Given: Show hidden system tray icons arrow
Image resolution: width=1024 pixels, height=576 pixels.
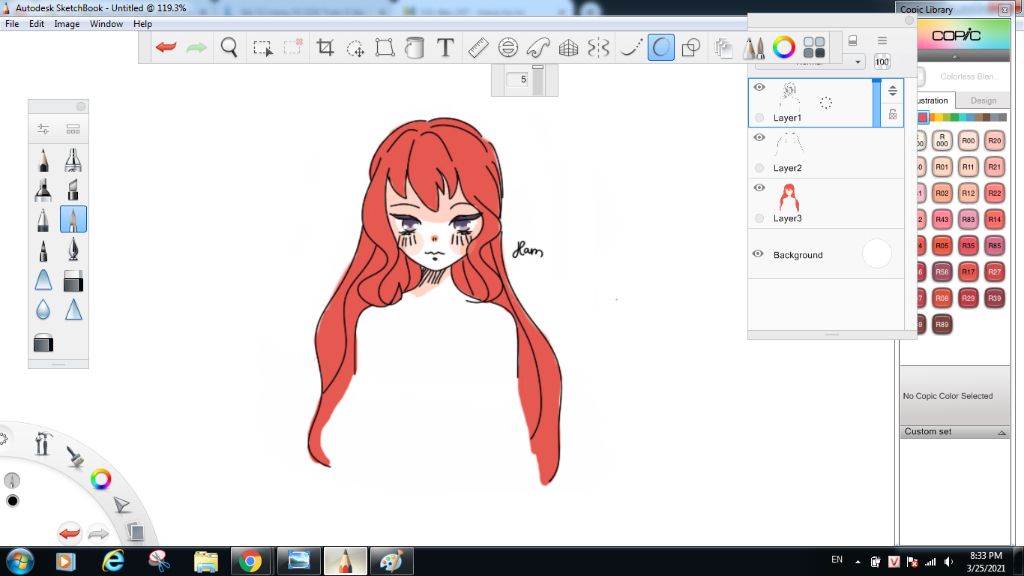Looking at the screenshot, I should [857, 562].
